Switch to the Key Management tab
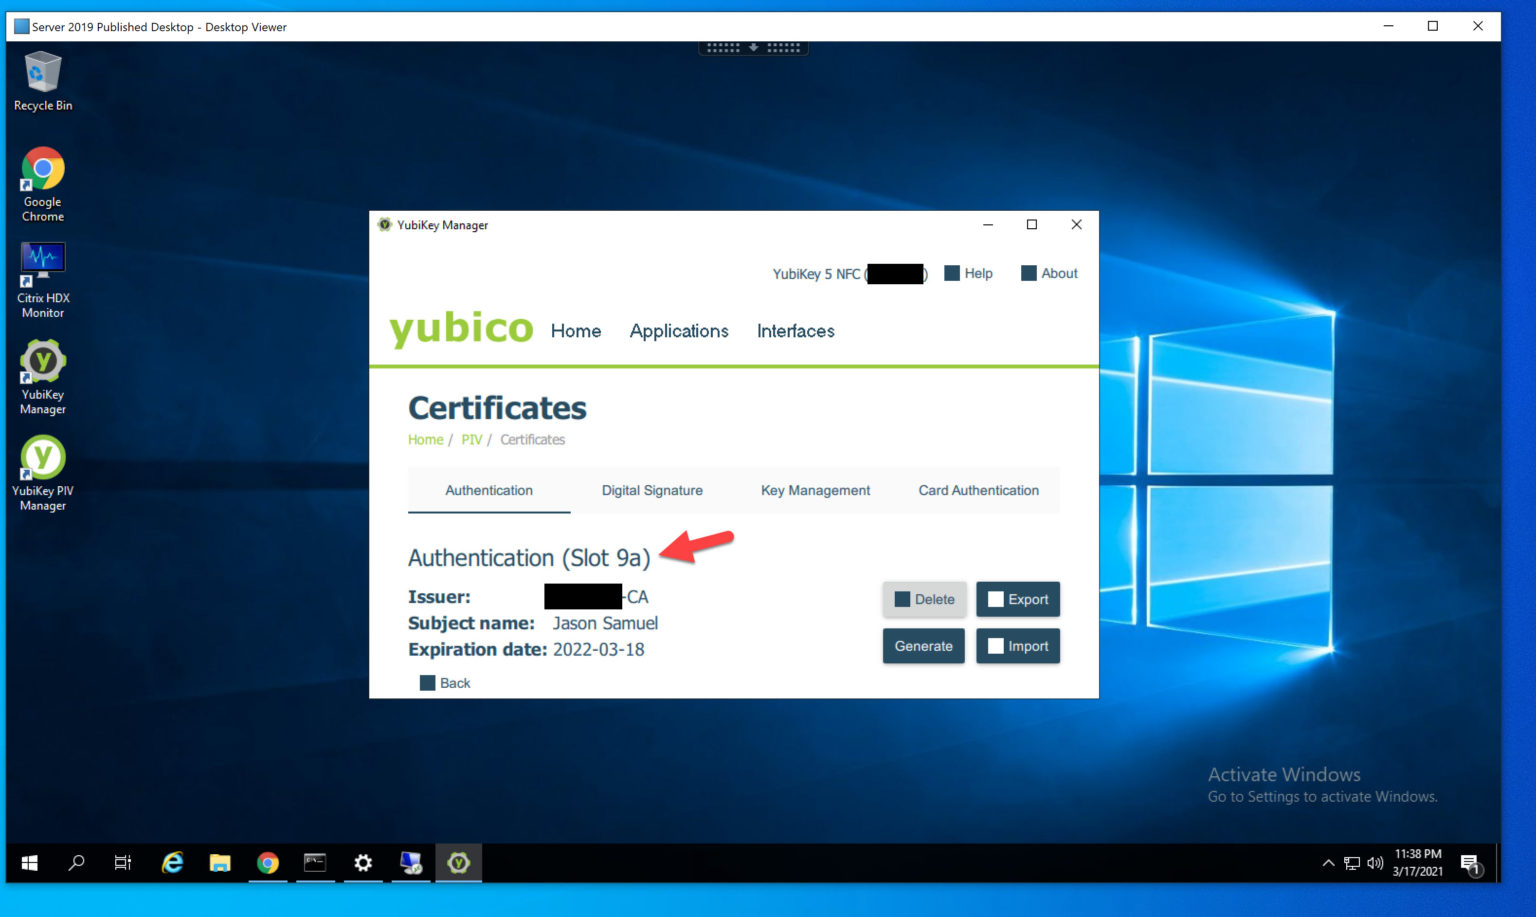This screenshot has width=1536, height=917. [x=815, y=490]
